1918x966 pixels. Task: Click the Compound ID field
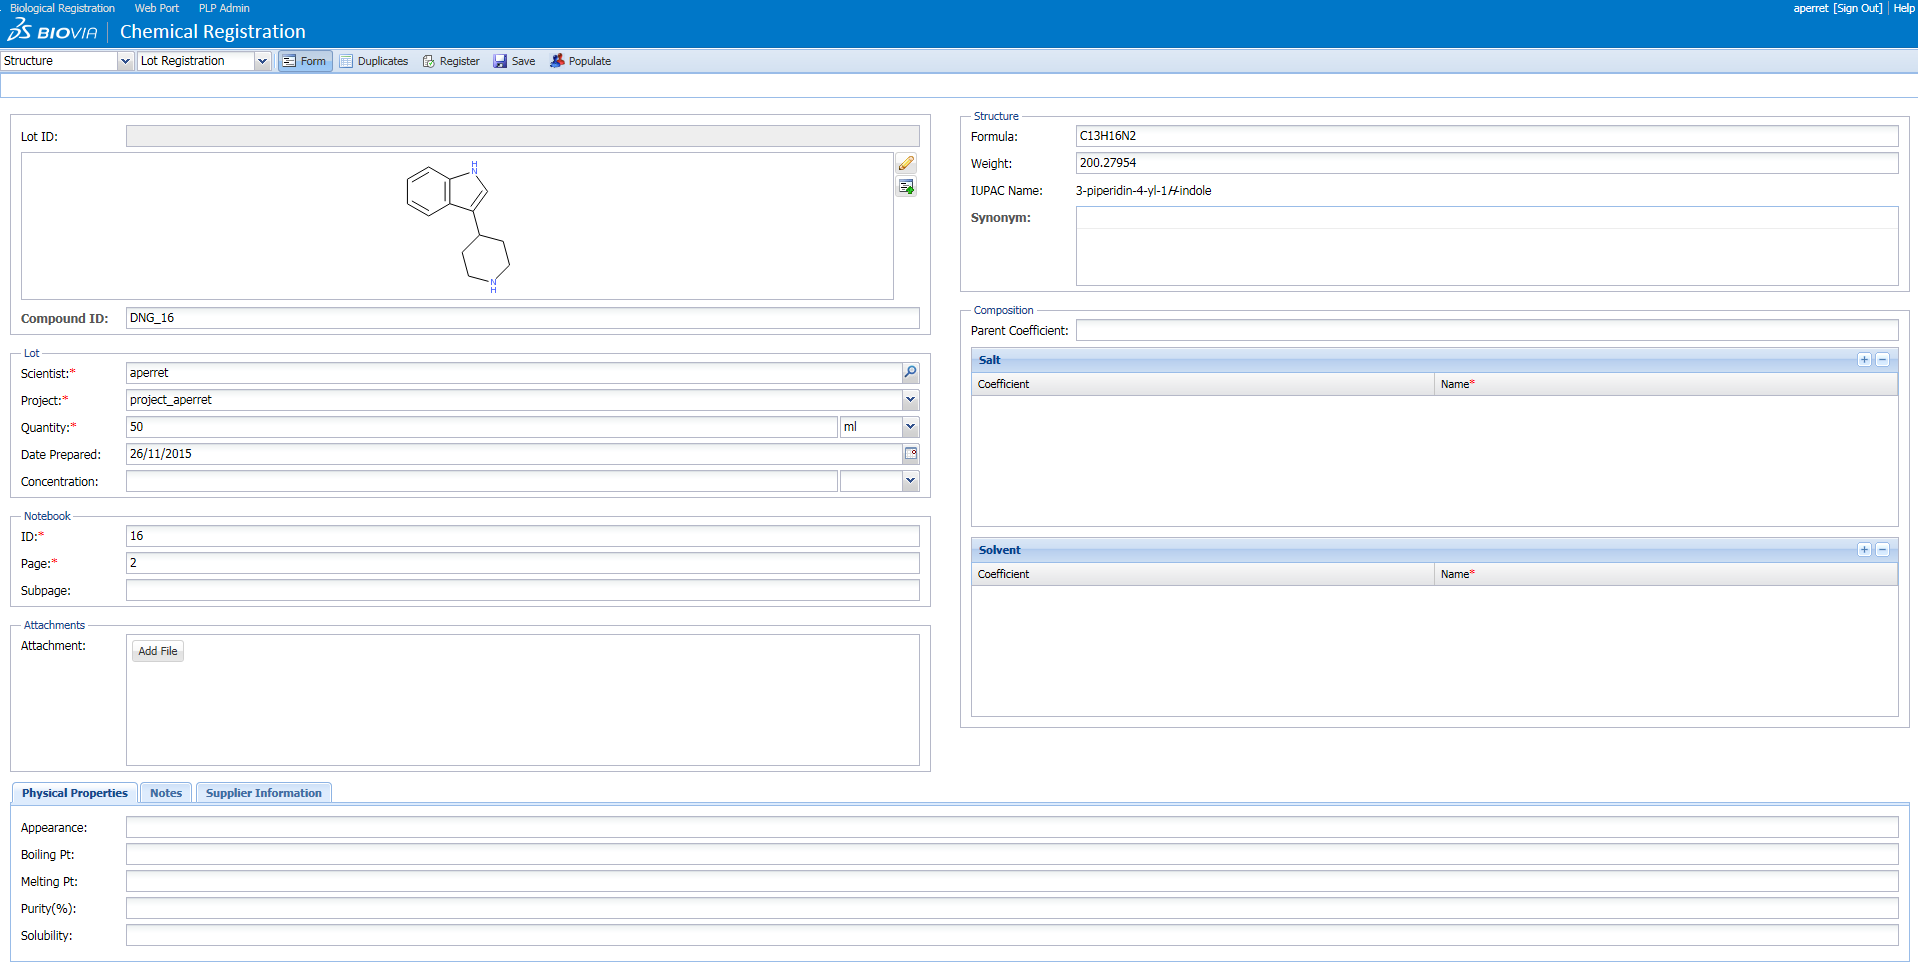[522, 318]
